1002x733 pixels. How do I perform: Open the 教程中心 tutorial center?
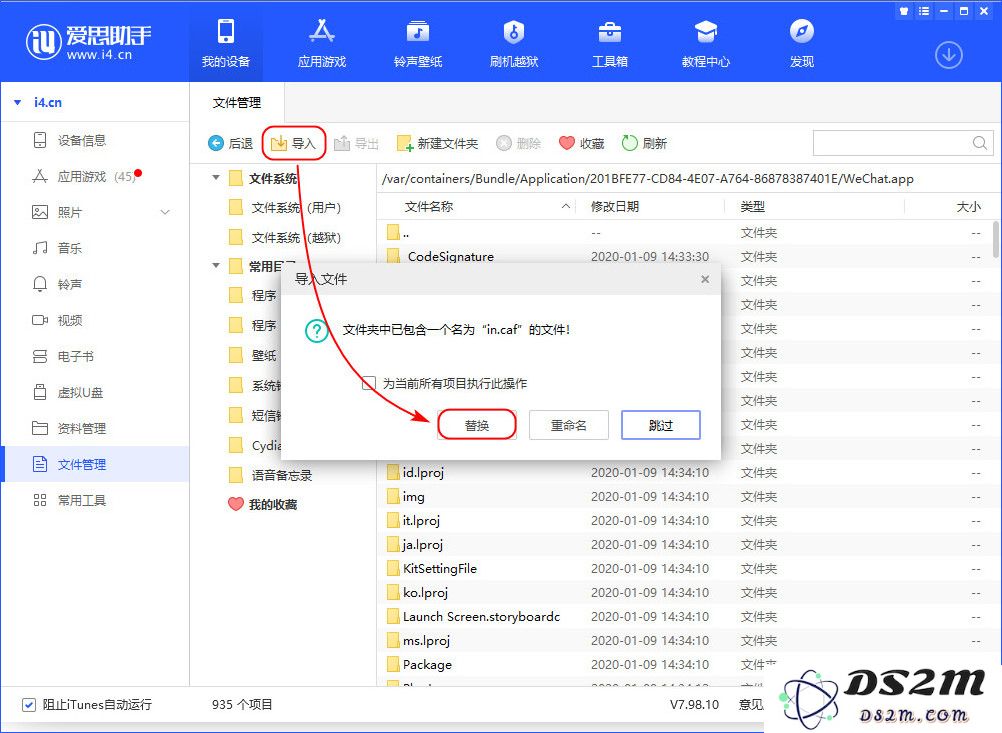705,43
